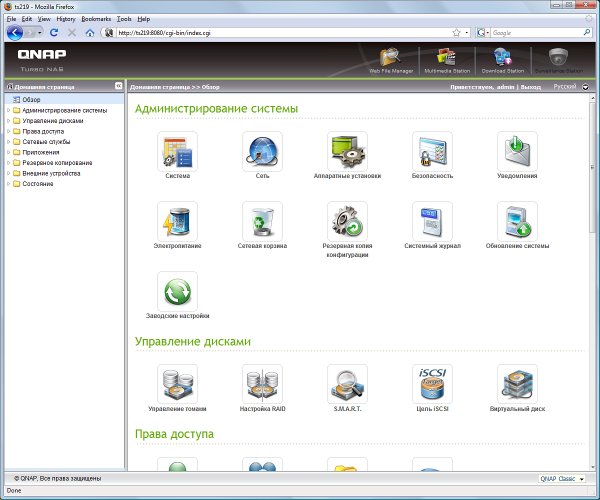The height and width of the screenshot is (500, 600).
Task: Expand Приложения tree folder
Action: [8, 152]
